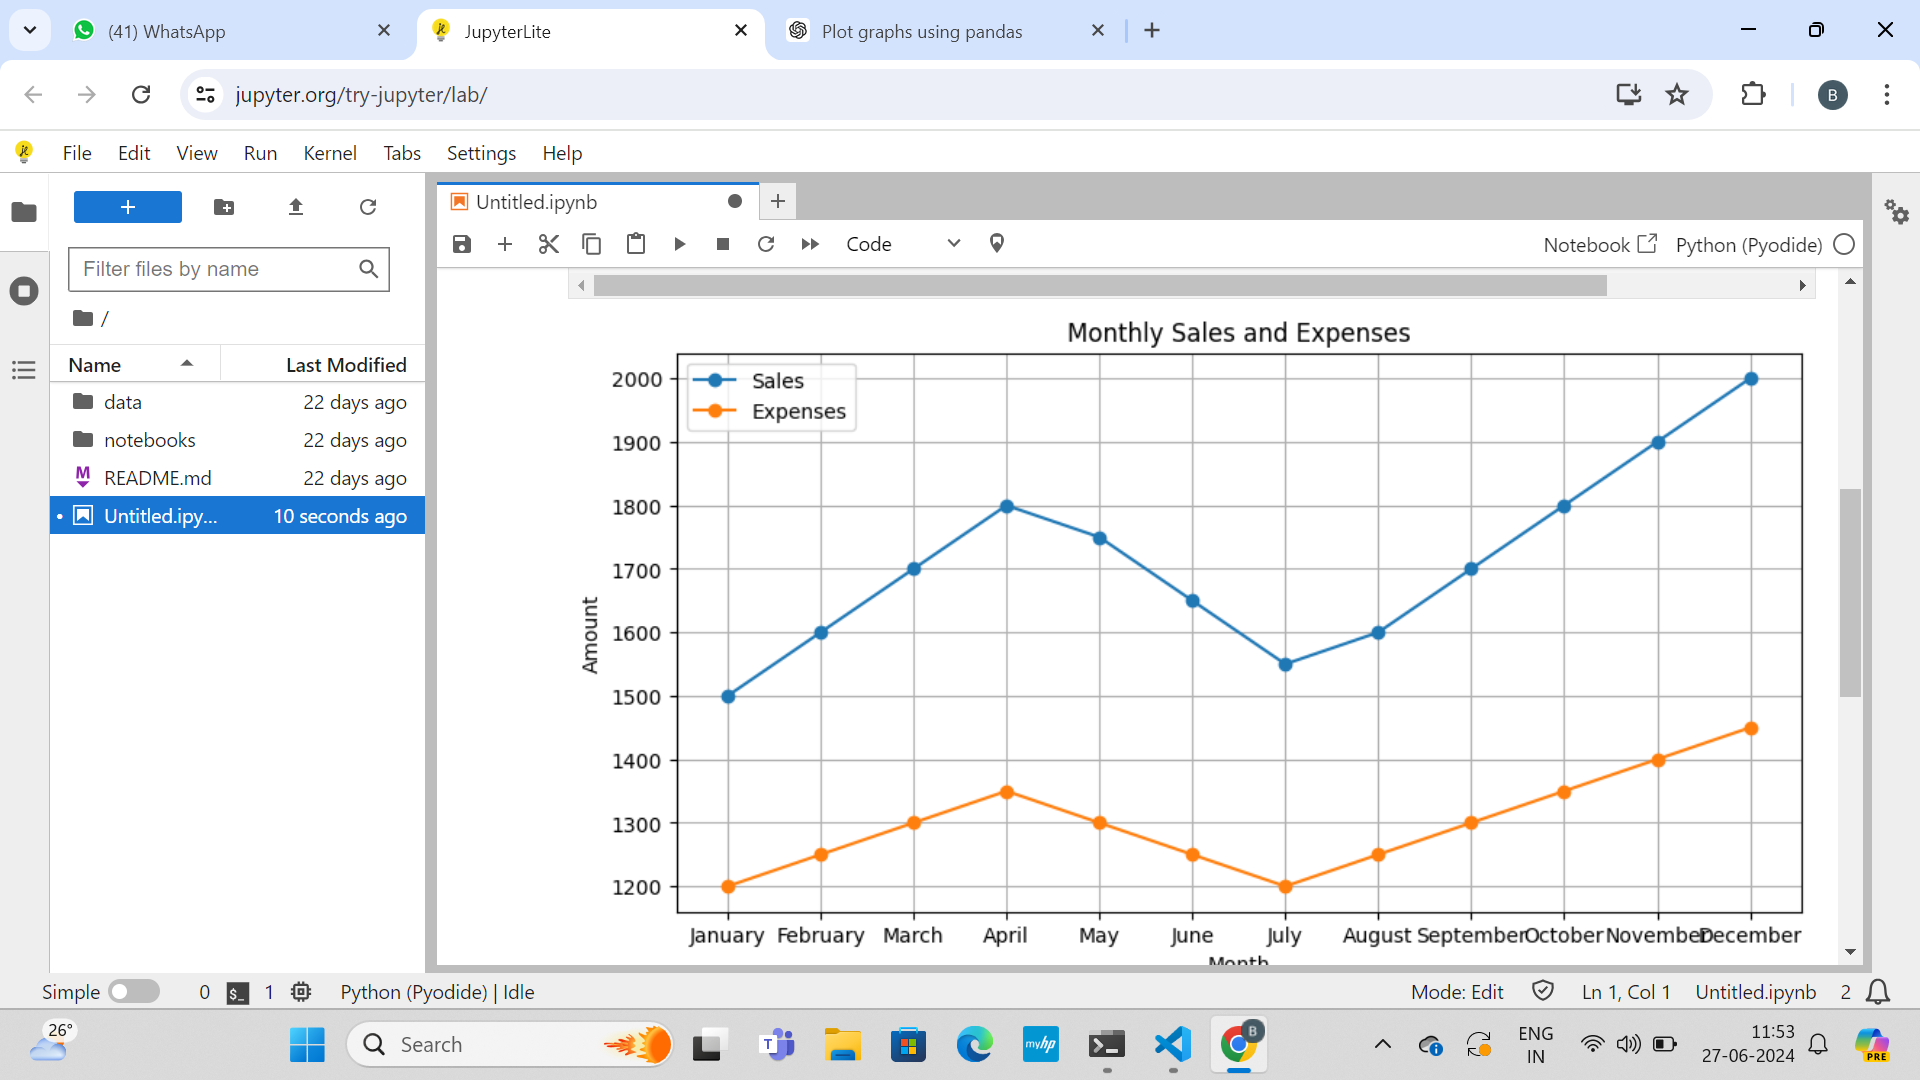Run the selected cell with play icon
This screenshot has width=1920, height=1080.
pos(680,244)
